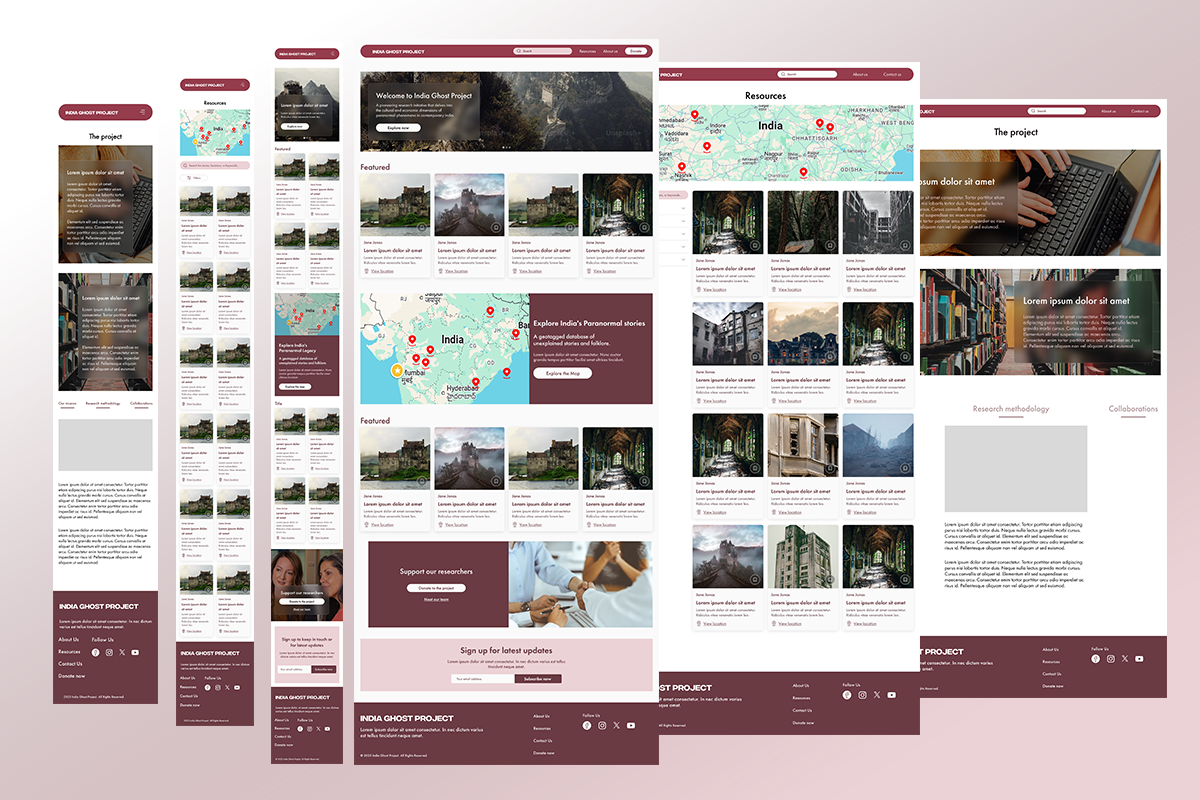
Task: Open 'Resources' nav link in homepage header
Action: point(587,51)
